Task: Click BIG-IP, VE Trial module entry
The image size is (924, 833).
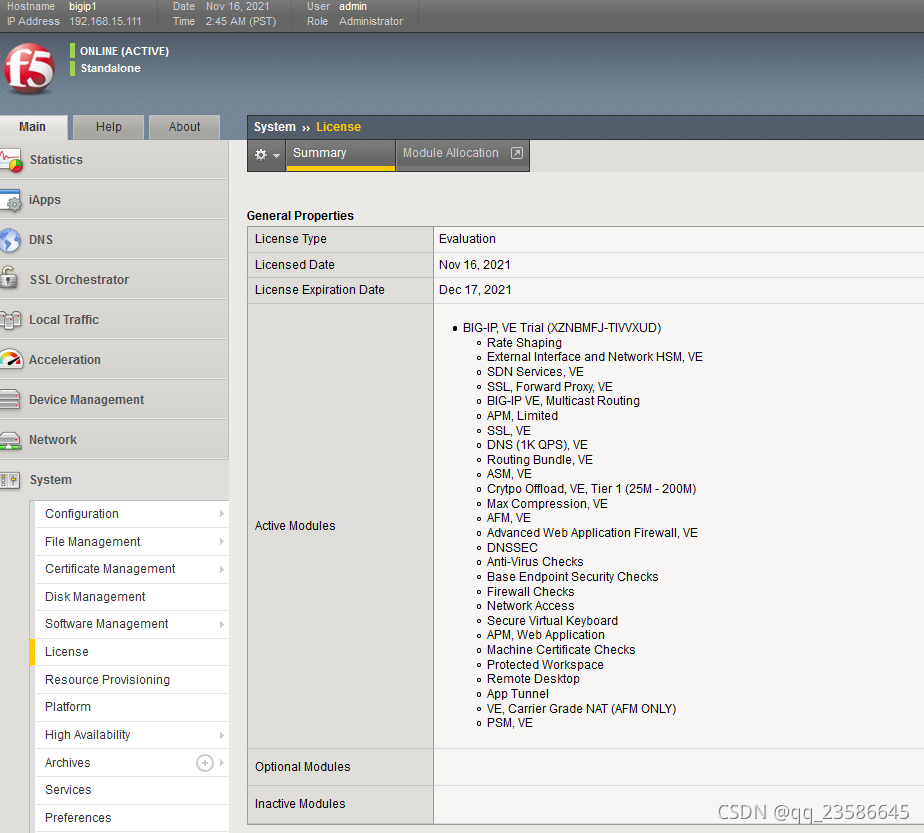Action: click(562, 328)
